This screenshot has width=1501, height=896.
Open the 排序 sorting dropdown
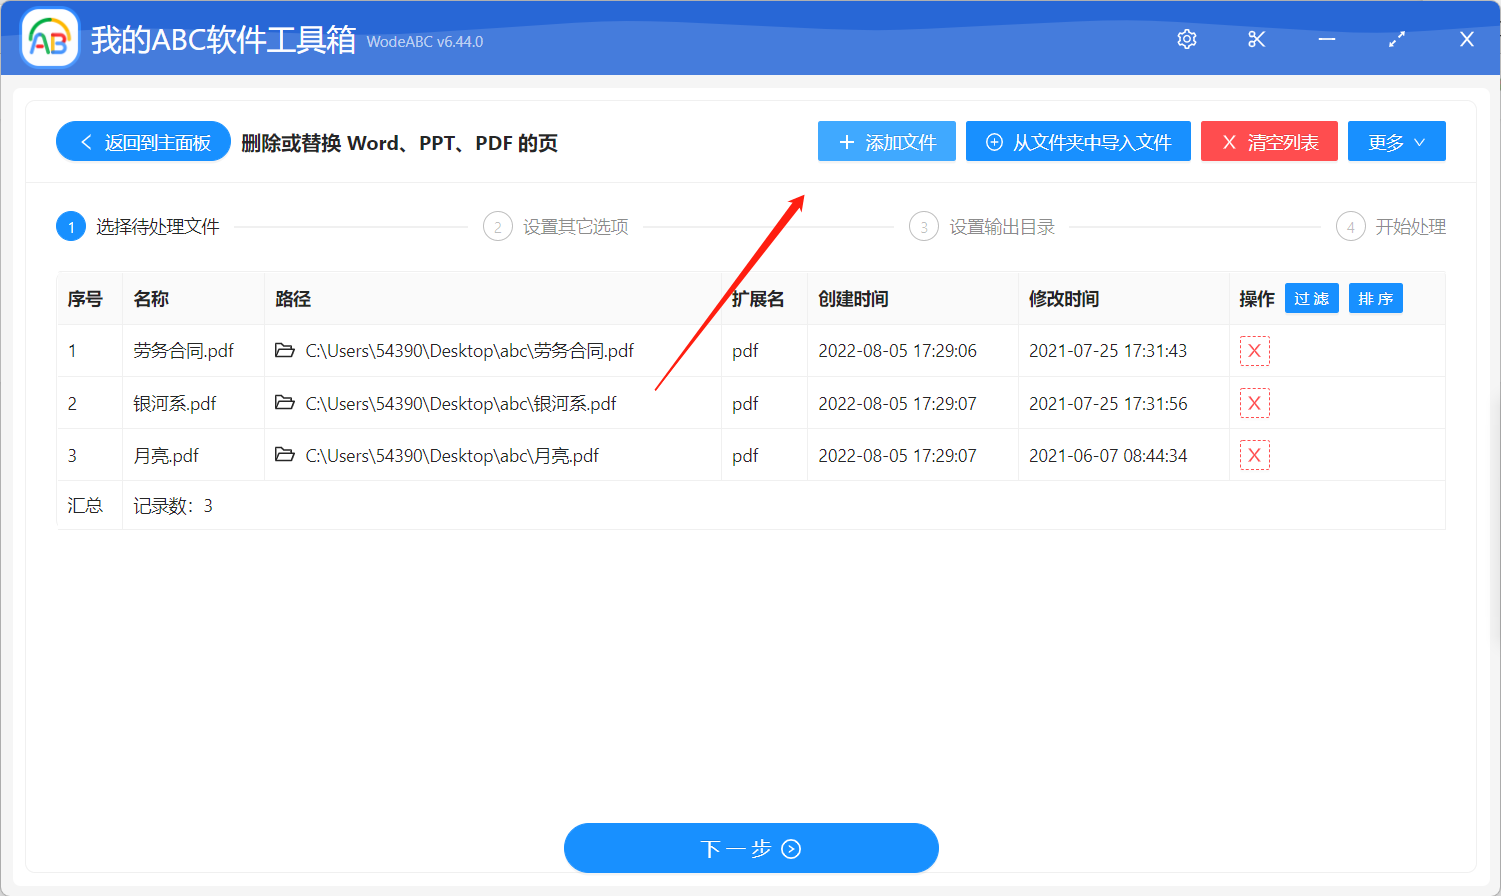[x=1375, y=297]
